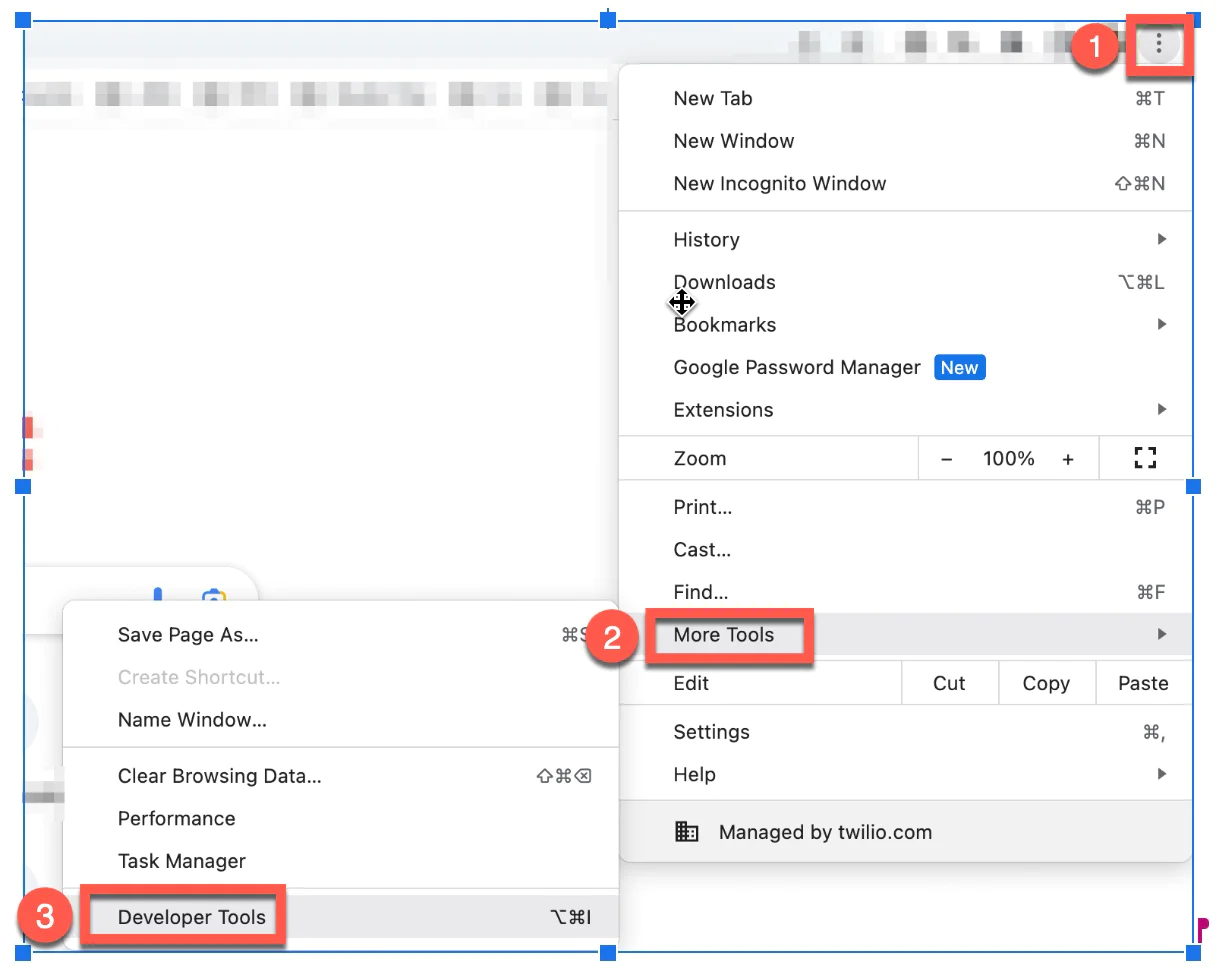The width and height of the screenshot is (1218, 978).
Task: Open Chrome's three-dot menu icon
Action: pos(1159,44)
